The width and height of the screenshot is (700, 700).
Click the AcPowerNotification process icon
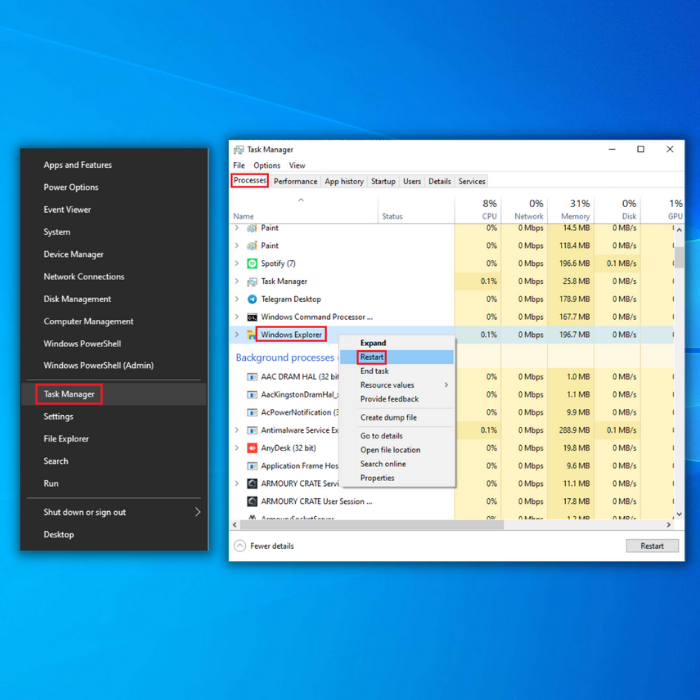click(252, 412)
